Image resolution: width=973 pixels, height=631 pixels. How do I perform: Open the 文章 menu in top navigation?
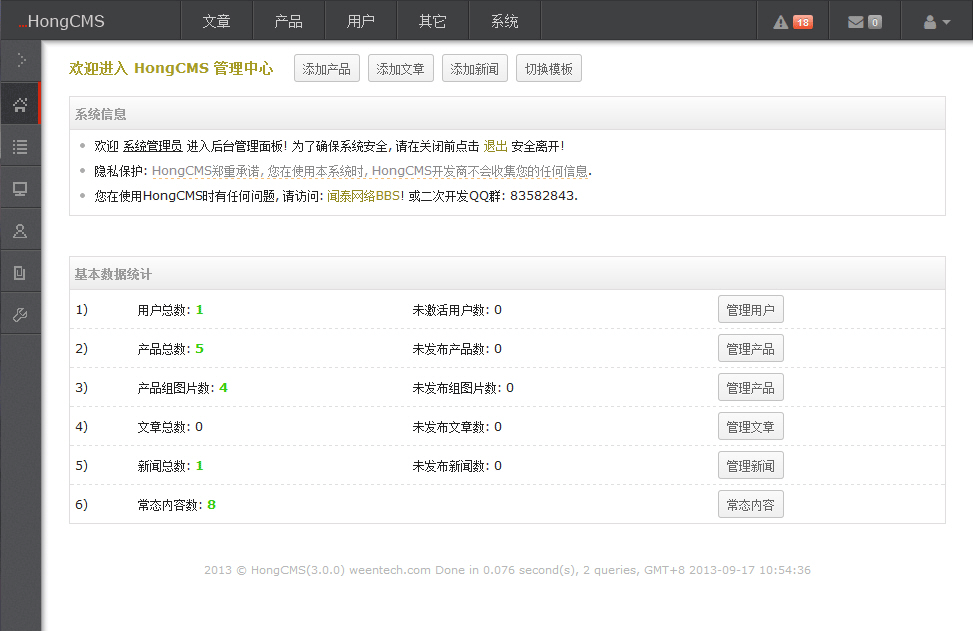pyautogui.click(x=216, y=22)
